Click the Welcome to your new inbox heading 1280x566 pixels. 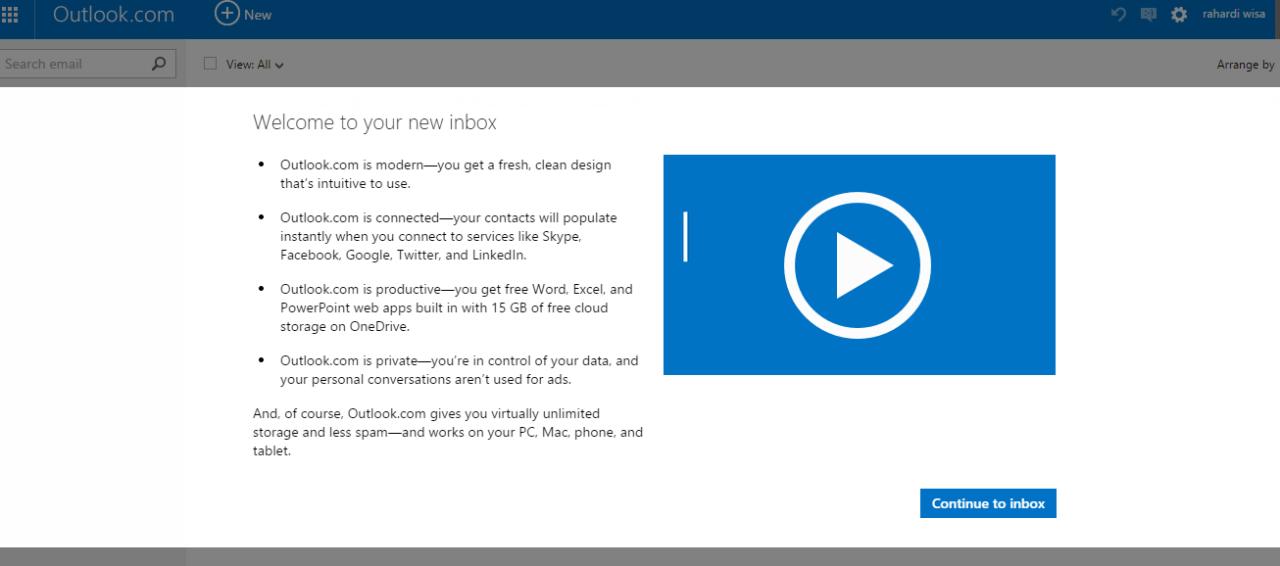click(x=375, y=122)
